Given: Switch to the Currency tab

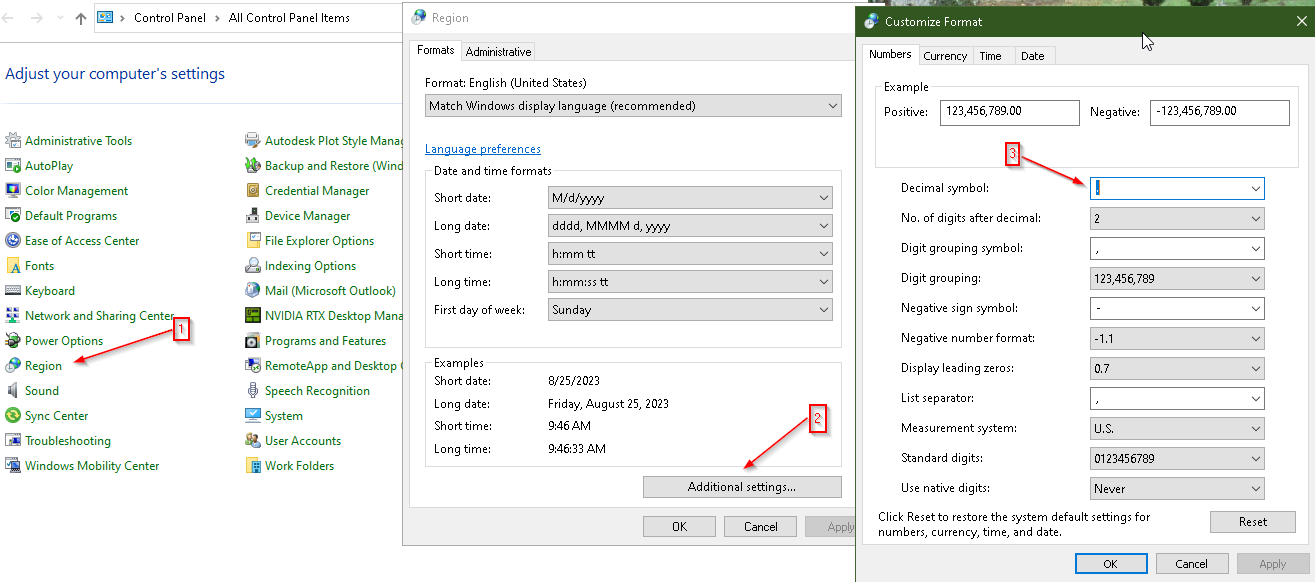Looking at the screenshot, I should pyautogui.click(x=945, y=56).
